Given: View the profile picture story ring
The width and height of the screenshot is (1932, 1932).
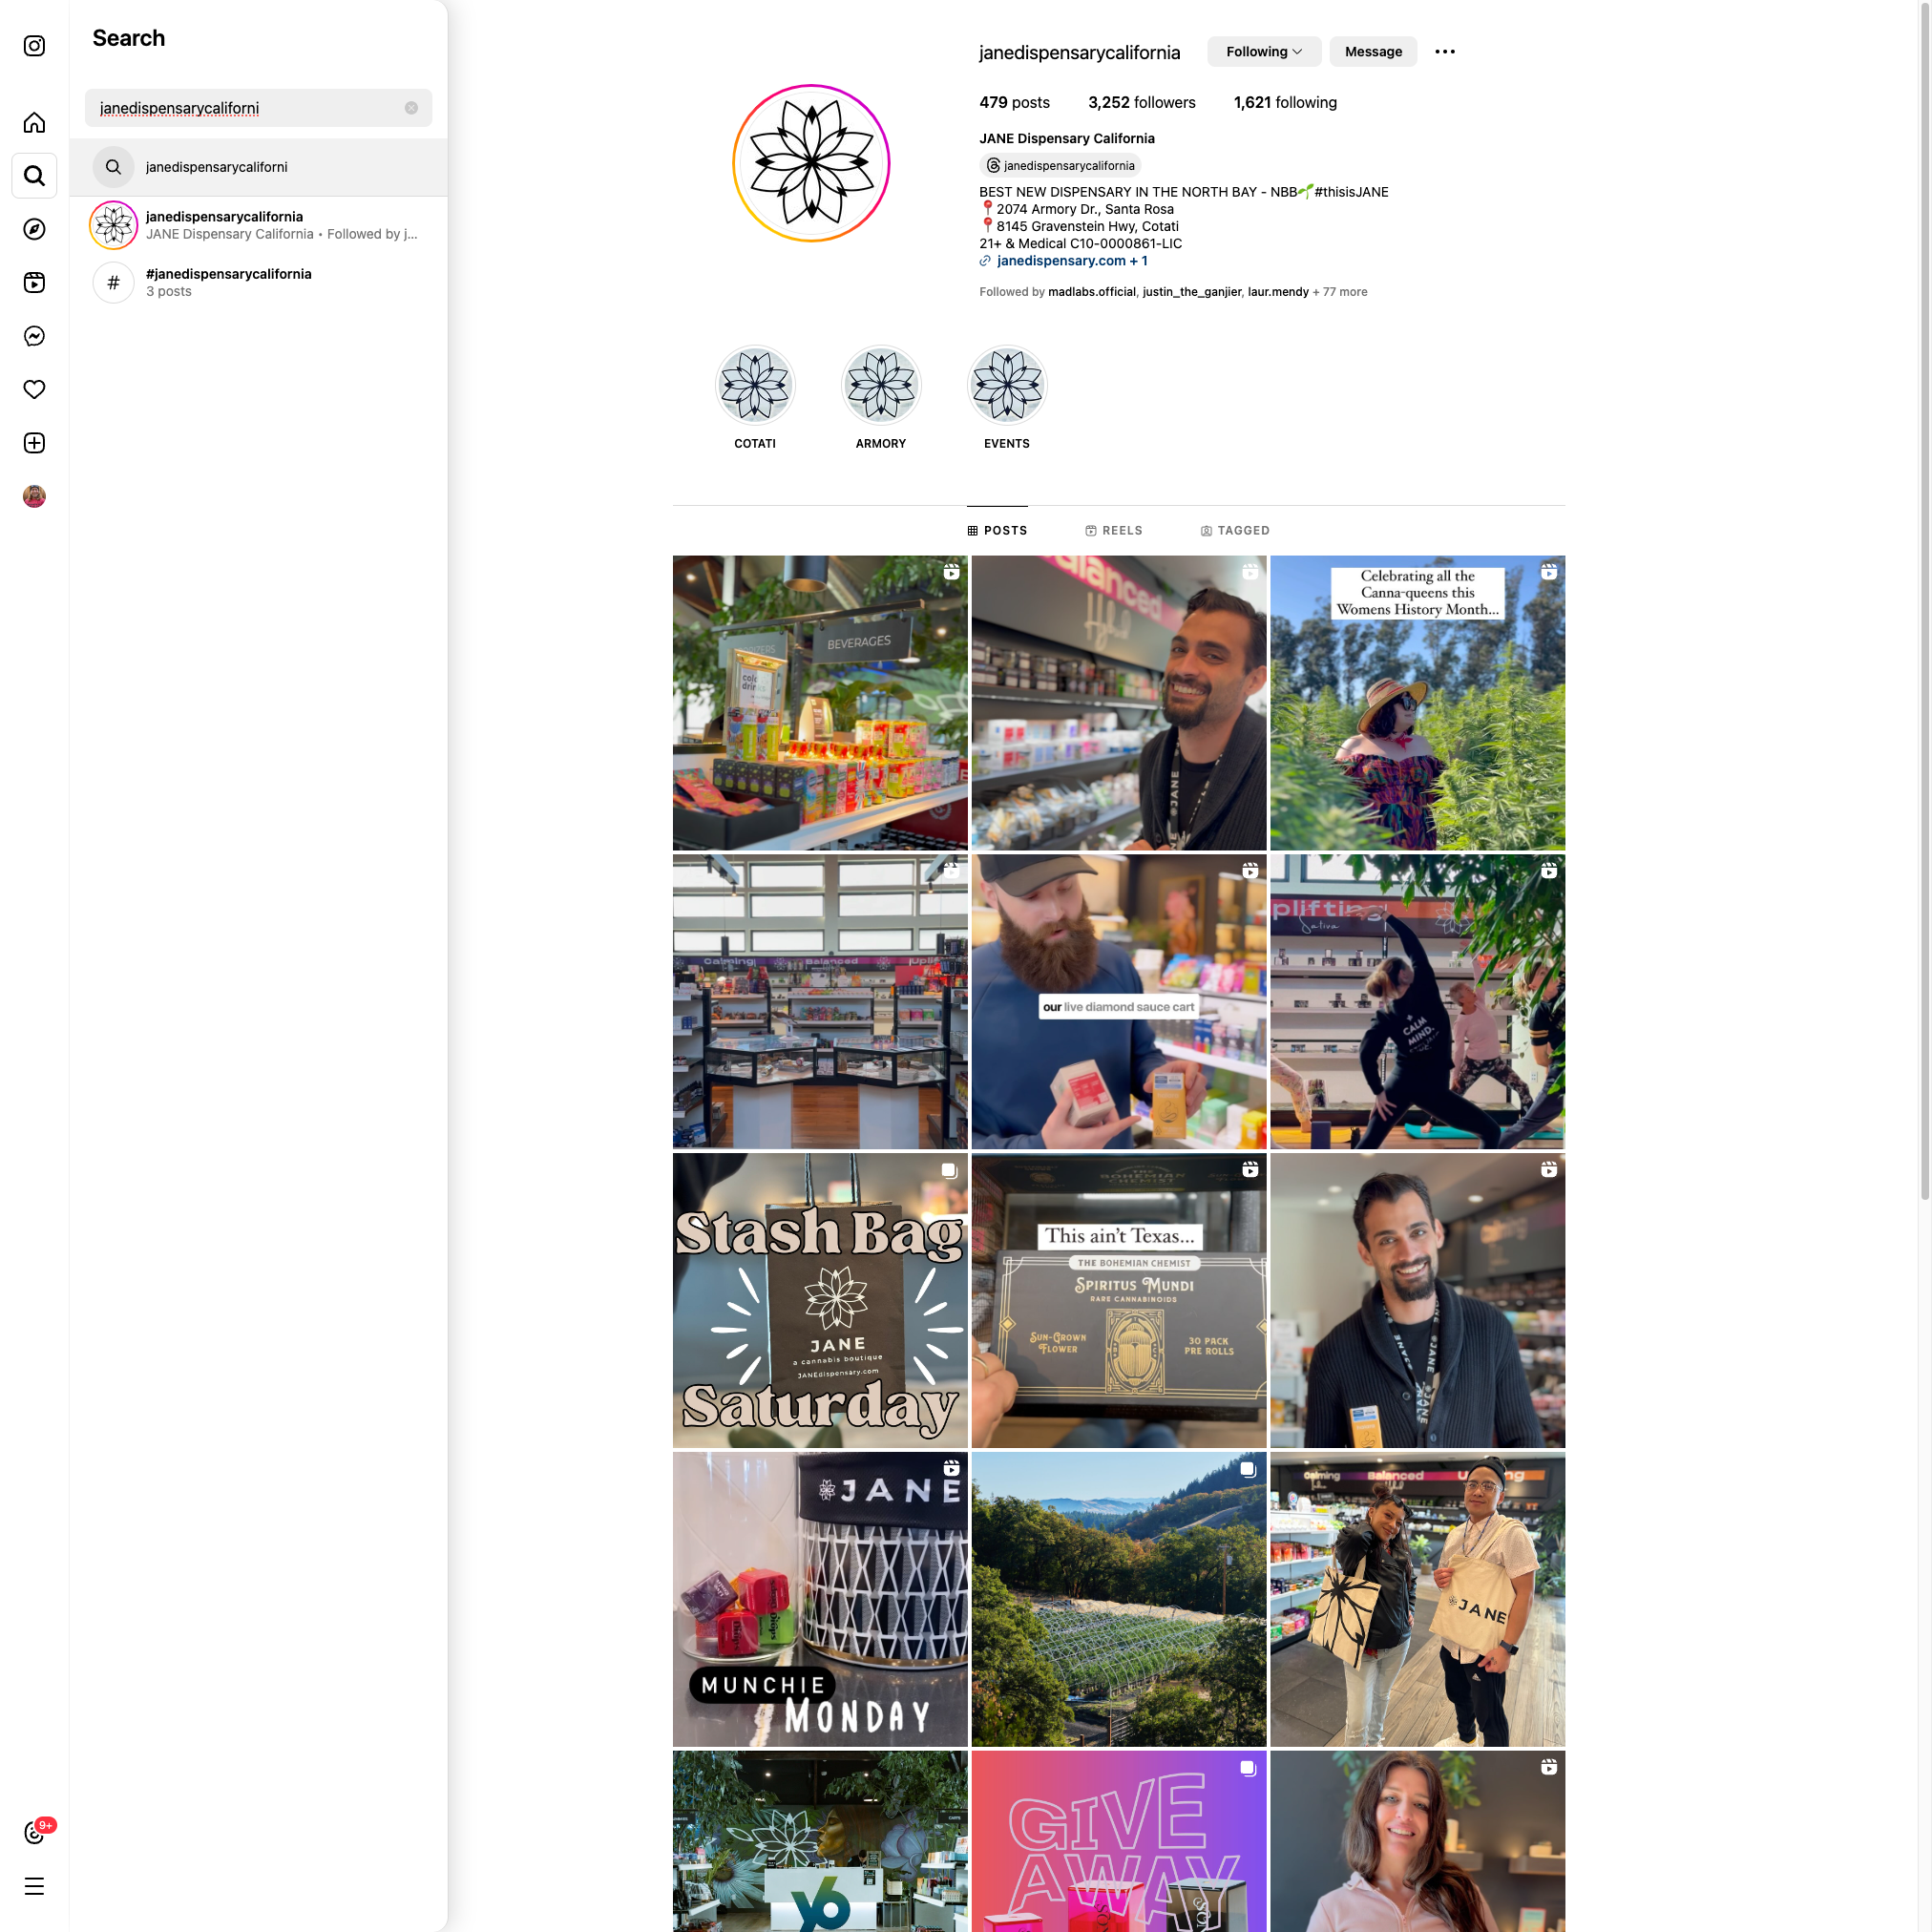Looking at the screenshot, I should 811,163.
